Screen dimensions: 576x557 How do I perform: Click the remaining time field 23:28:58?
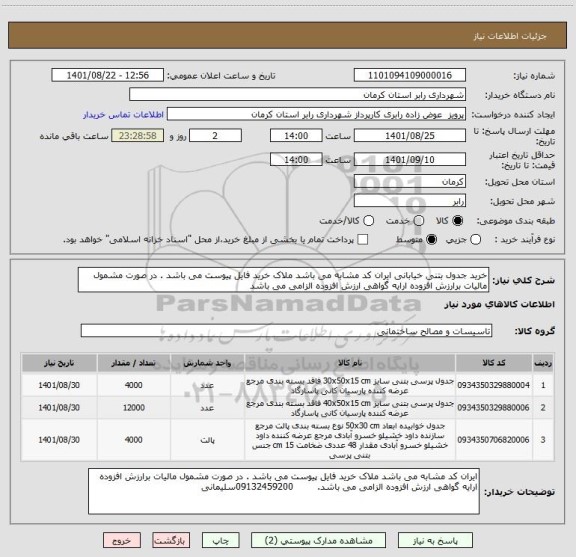[138, 136]
